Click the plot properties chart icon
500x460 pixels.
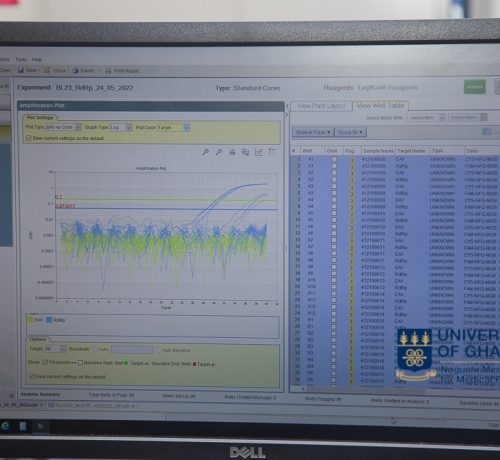tap(259, 152)
